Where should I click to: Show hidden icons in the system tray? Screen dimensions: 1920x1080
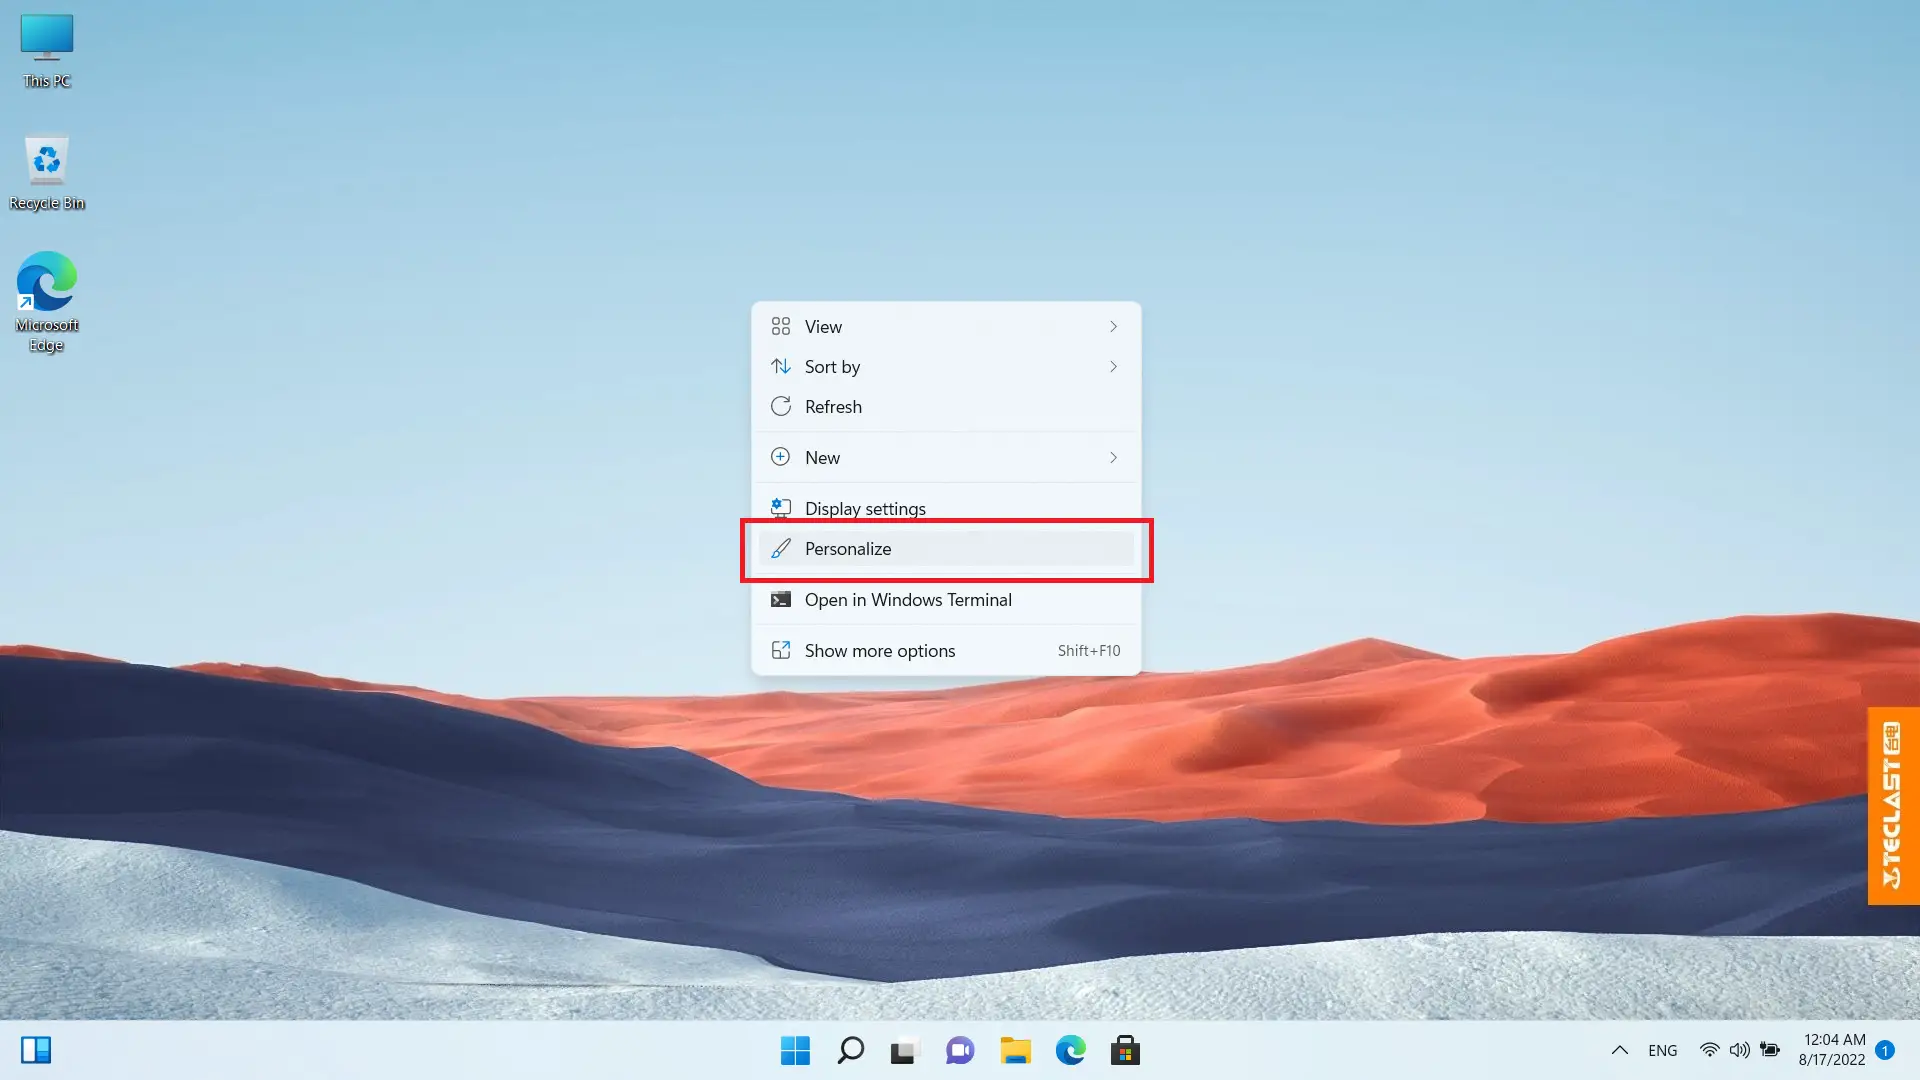[1620, 1050]
